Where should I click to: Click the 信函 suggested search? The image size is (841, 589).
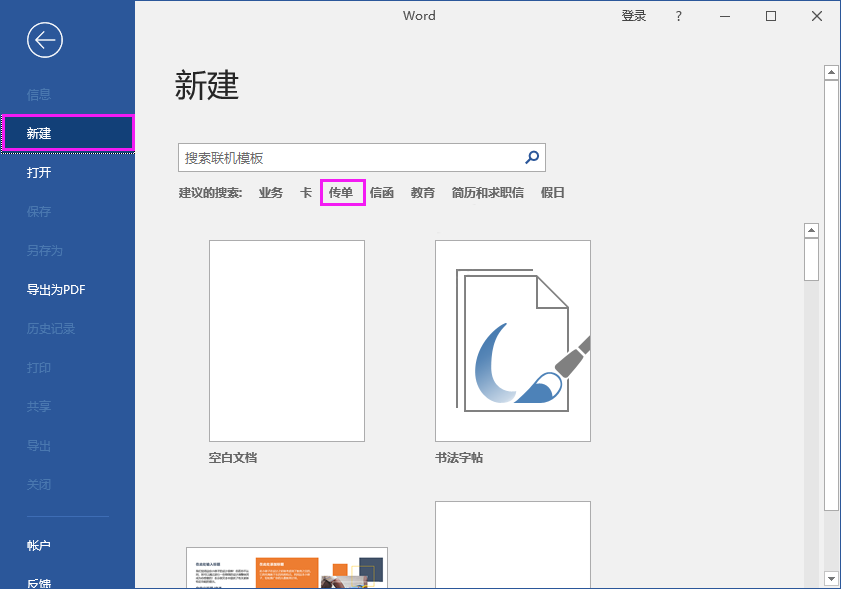(383, 192)
